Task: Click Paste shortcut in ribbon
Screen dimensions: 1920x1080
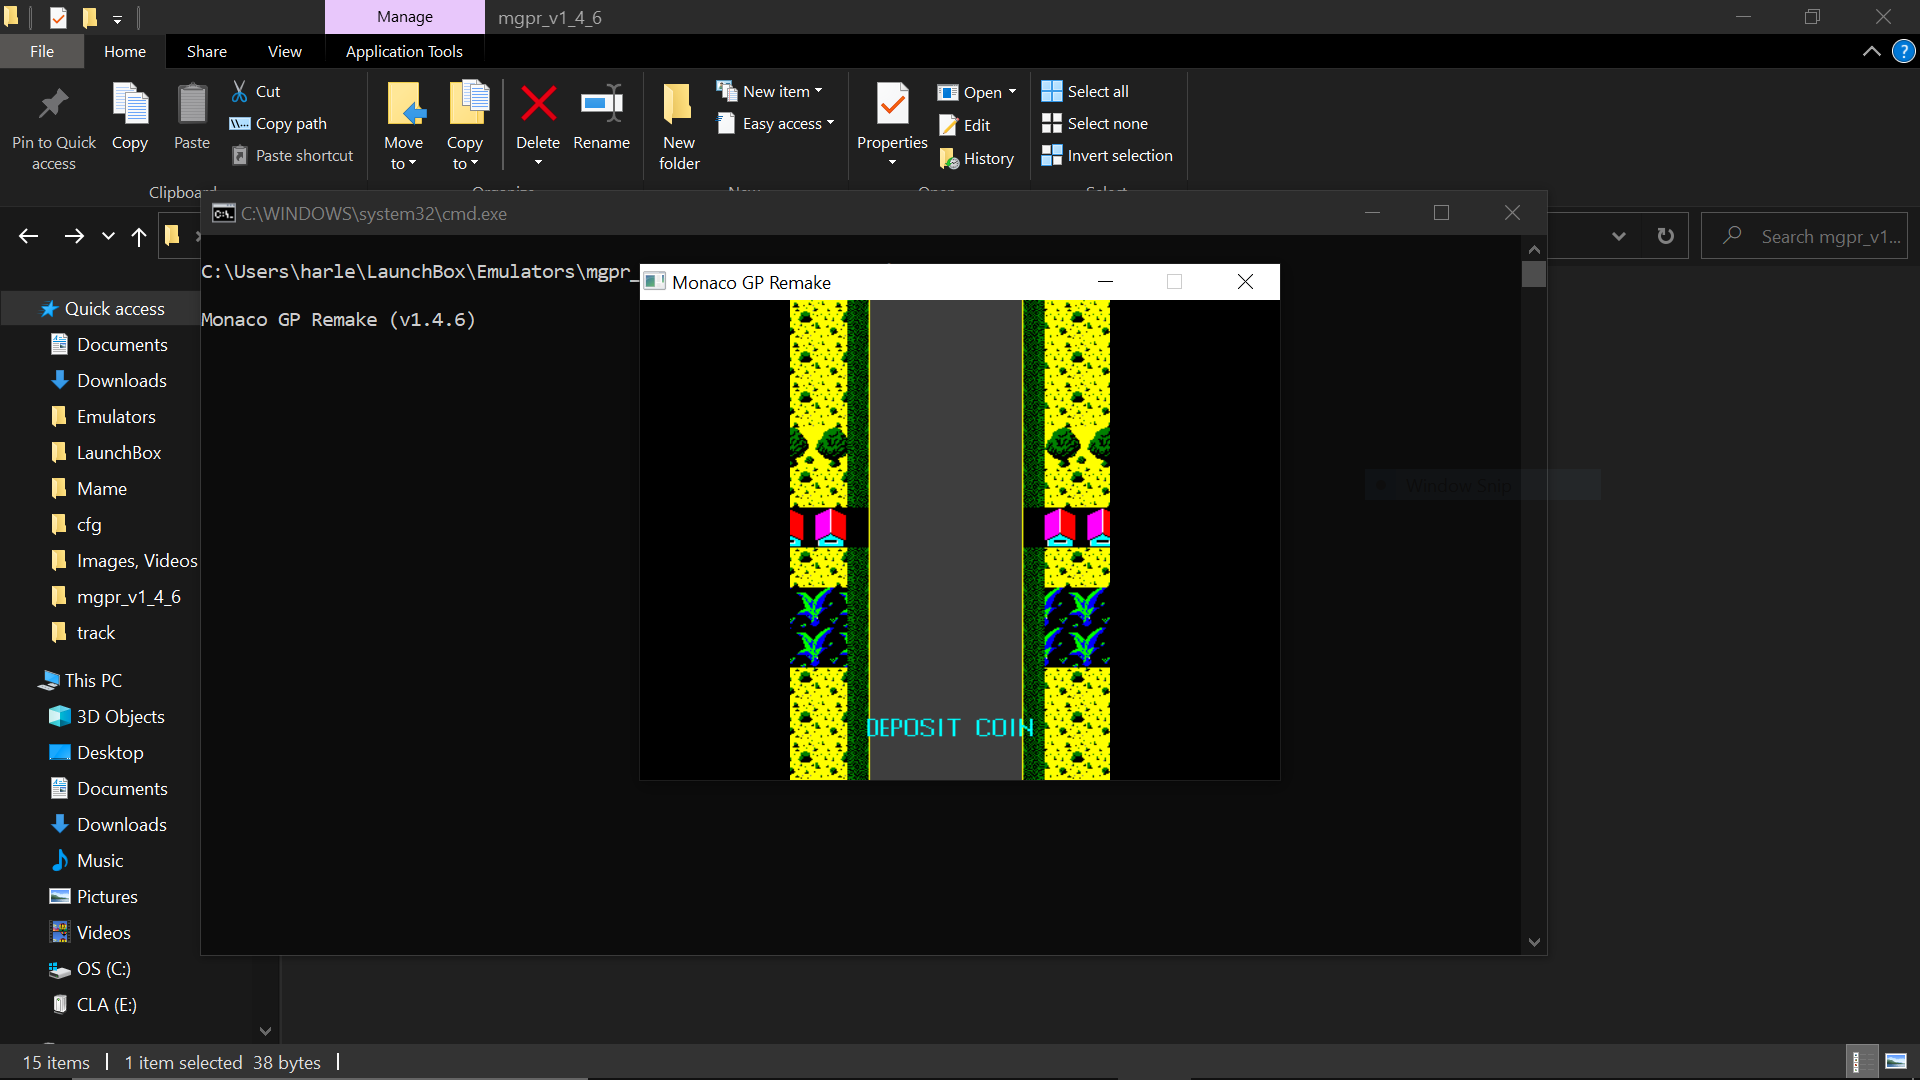Action: click(x=292, y=155)
